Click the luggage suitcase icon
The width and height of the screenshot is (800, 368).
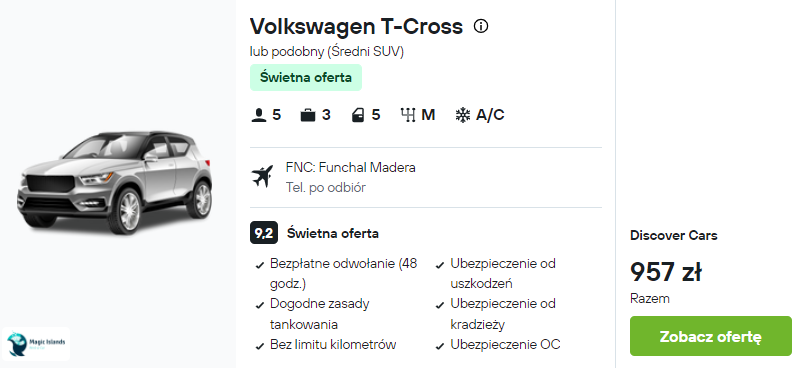click(308, 115)
